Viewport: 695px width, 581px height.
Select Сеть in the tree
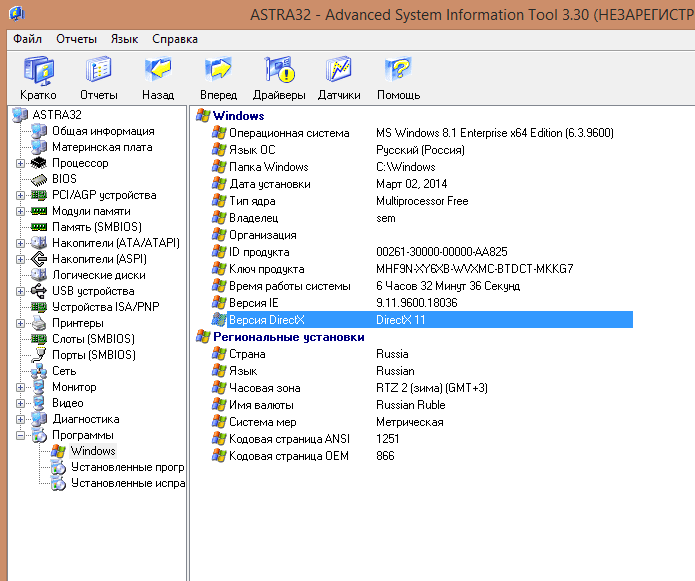click(64, 371)
